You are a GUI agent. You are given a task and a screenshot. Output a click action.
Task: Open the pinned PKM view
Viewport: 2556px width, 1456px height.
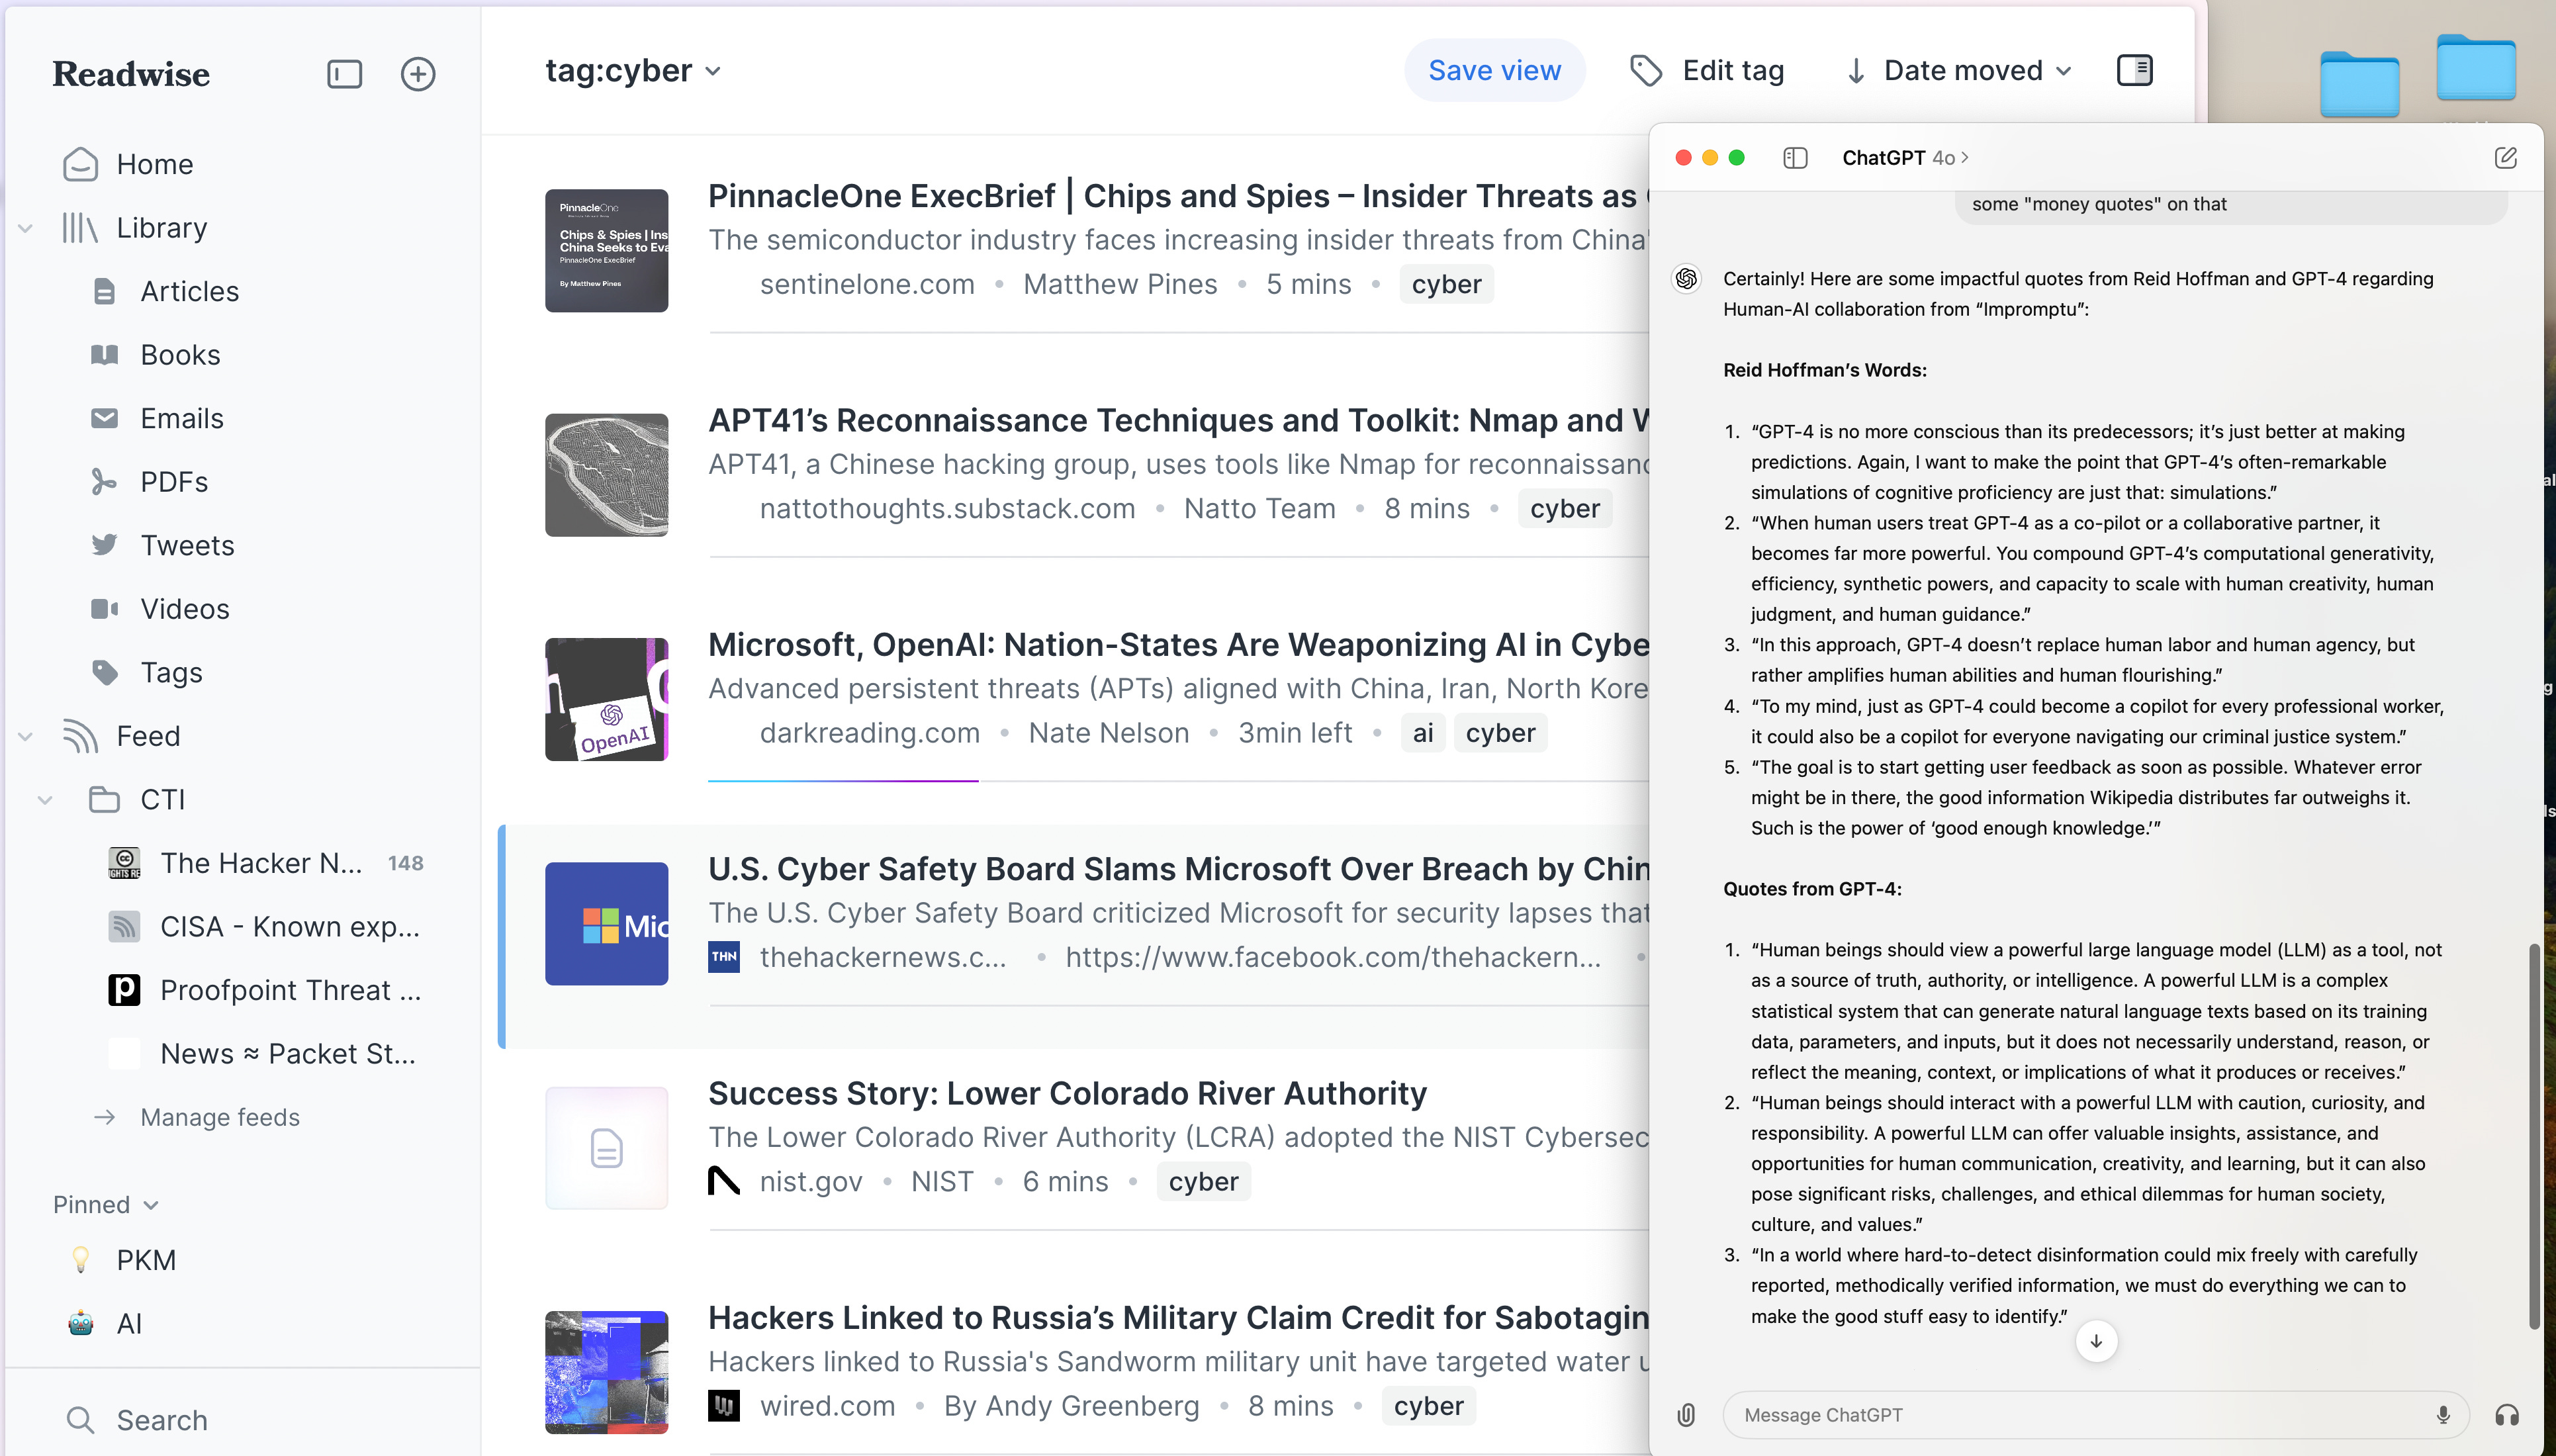[x=146, y=1260]
